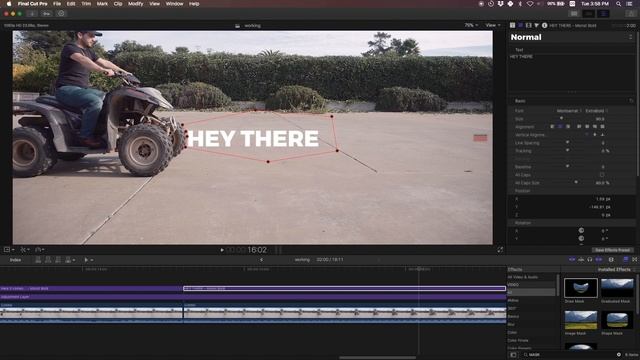Show the Effects browser icon
This screenshot has width=640, height=360.
click(626, 260)
